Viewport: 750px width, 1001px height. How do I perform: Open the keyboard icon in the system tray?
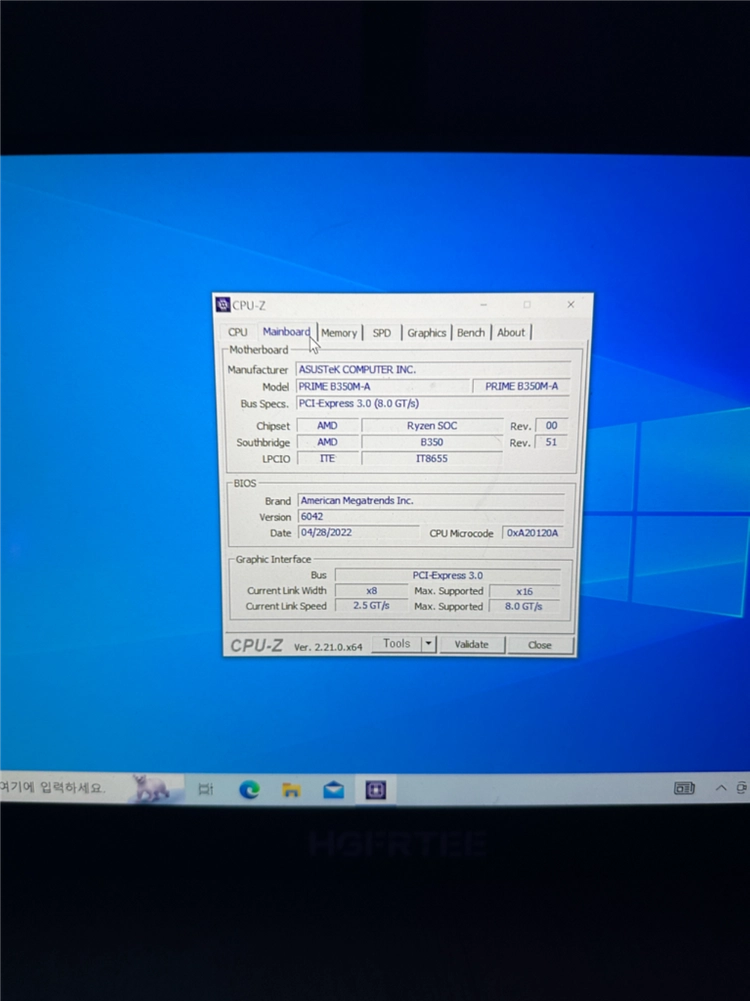(684, 788)
